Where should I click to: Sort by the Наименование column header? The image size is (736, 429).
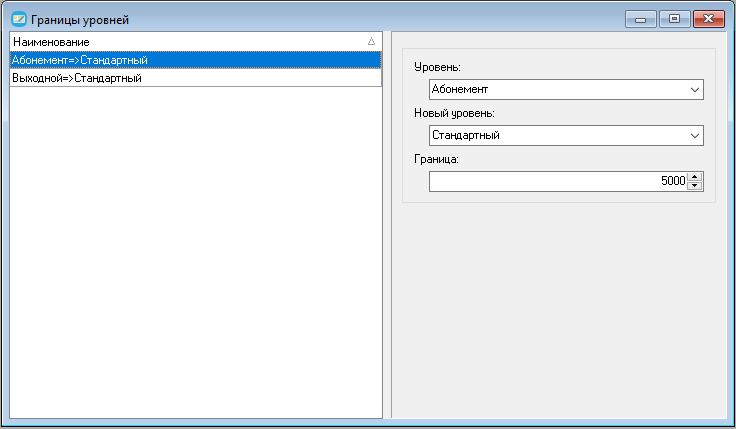click(x=195, y=42)
